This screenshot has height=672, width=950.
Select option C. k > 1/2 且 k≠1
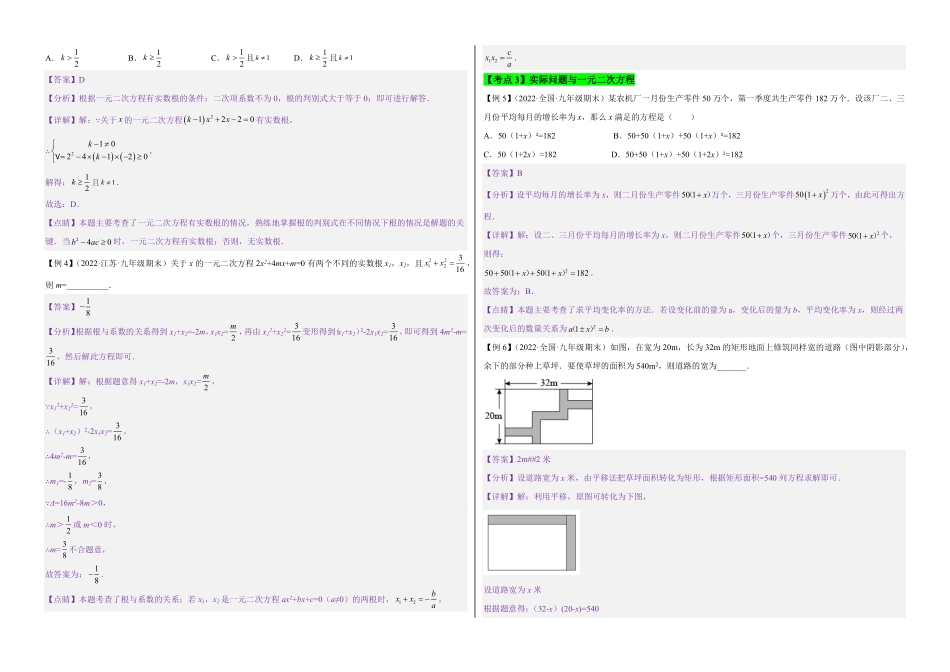(240, 58)
